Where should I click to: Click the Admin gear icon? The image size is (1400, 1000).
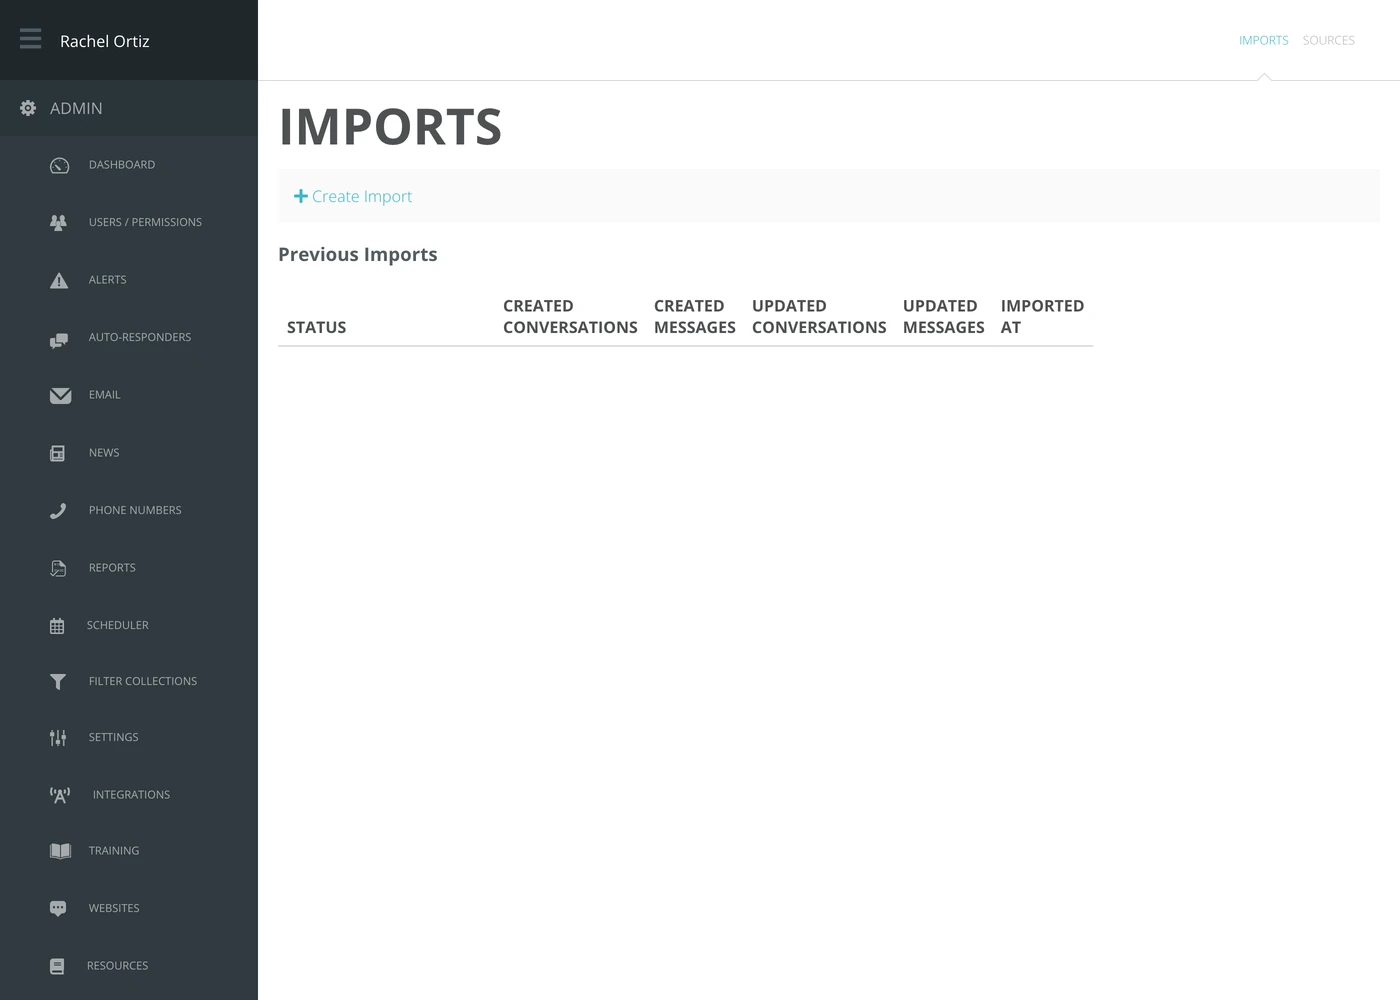[28, 108]
